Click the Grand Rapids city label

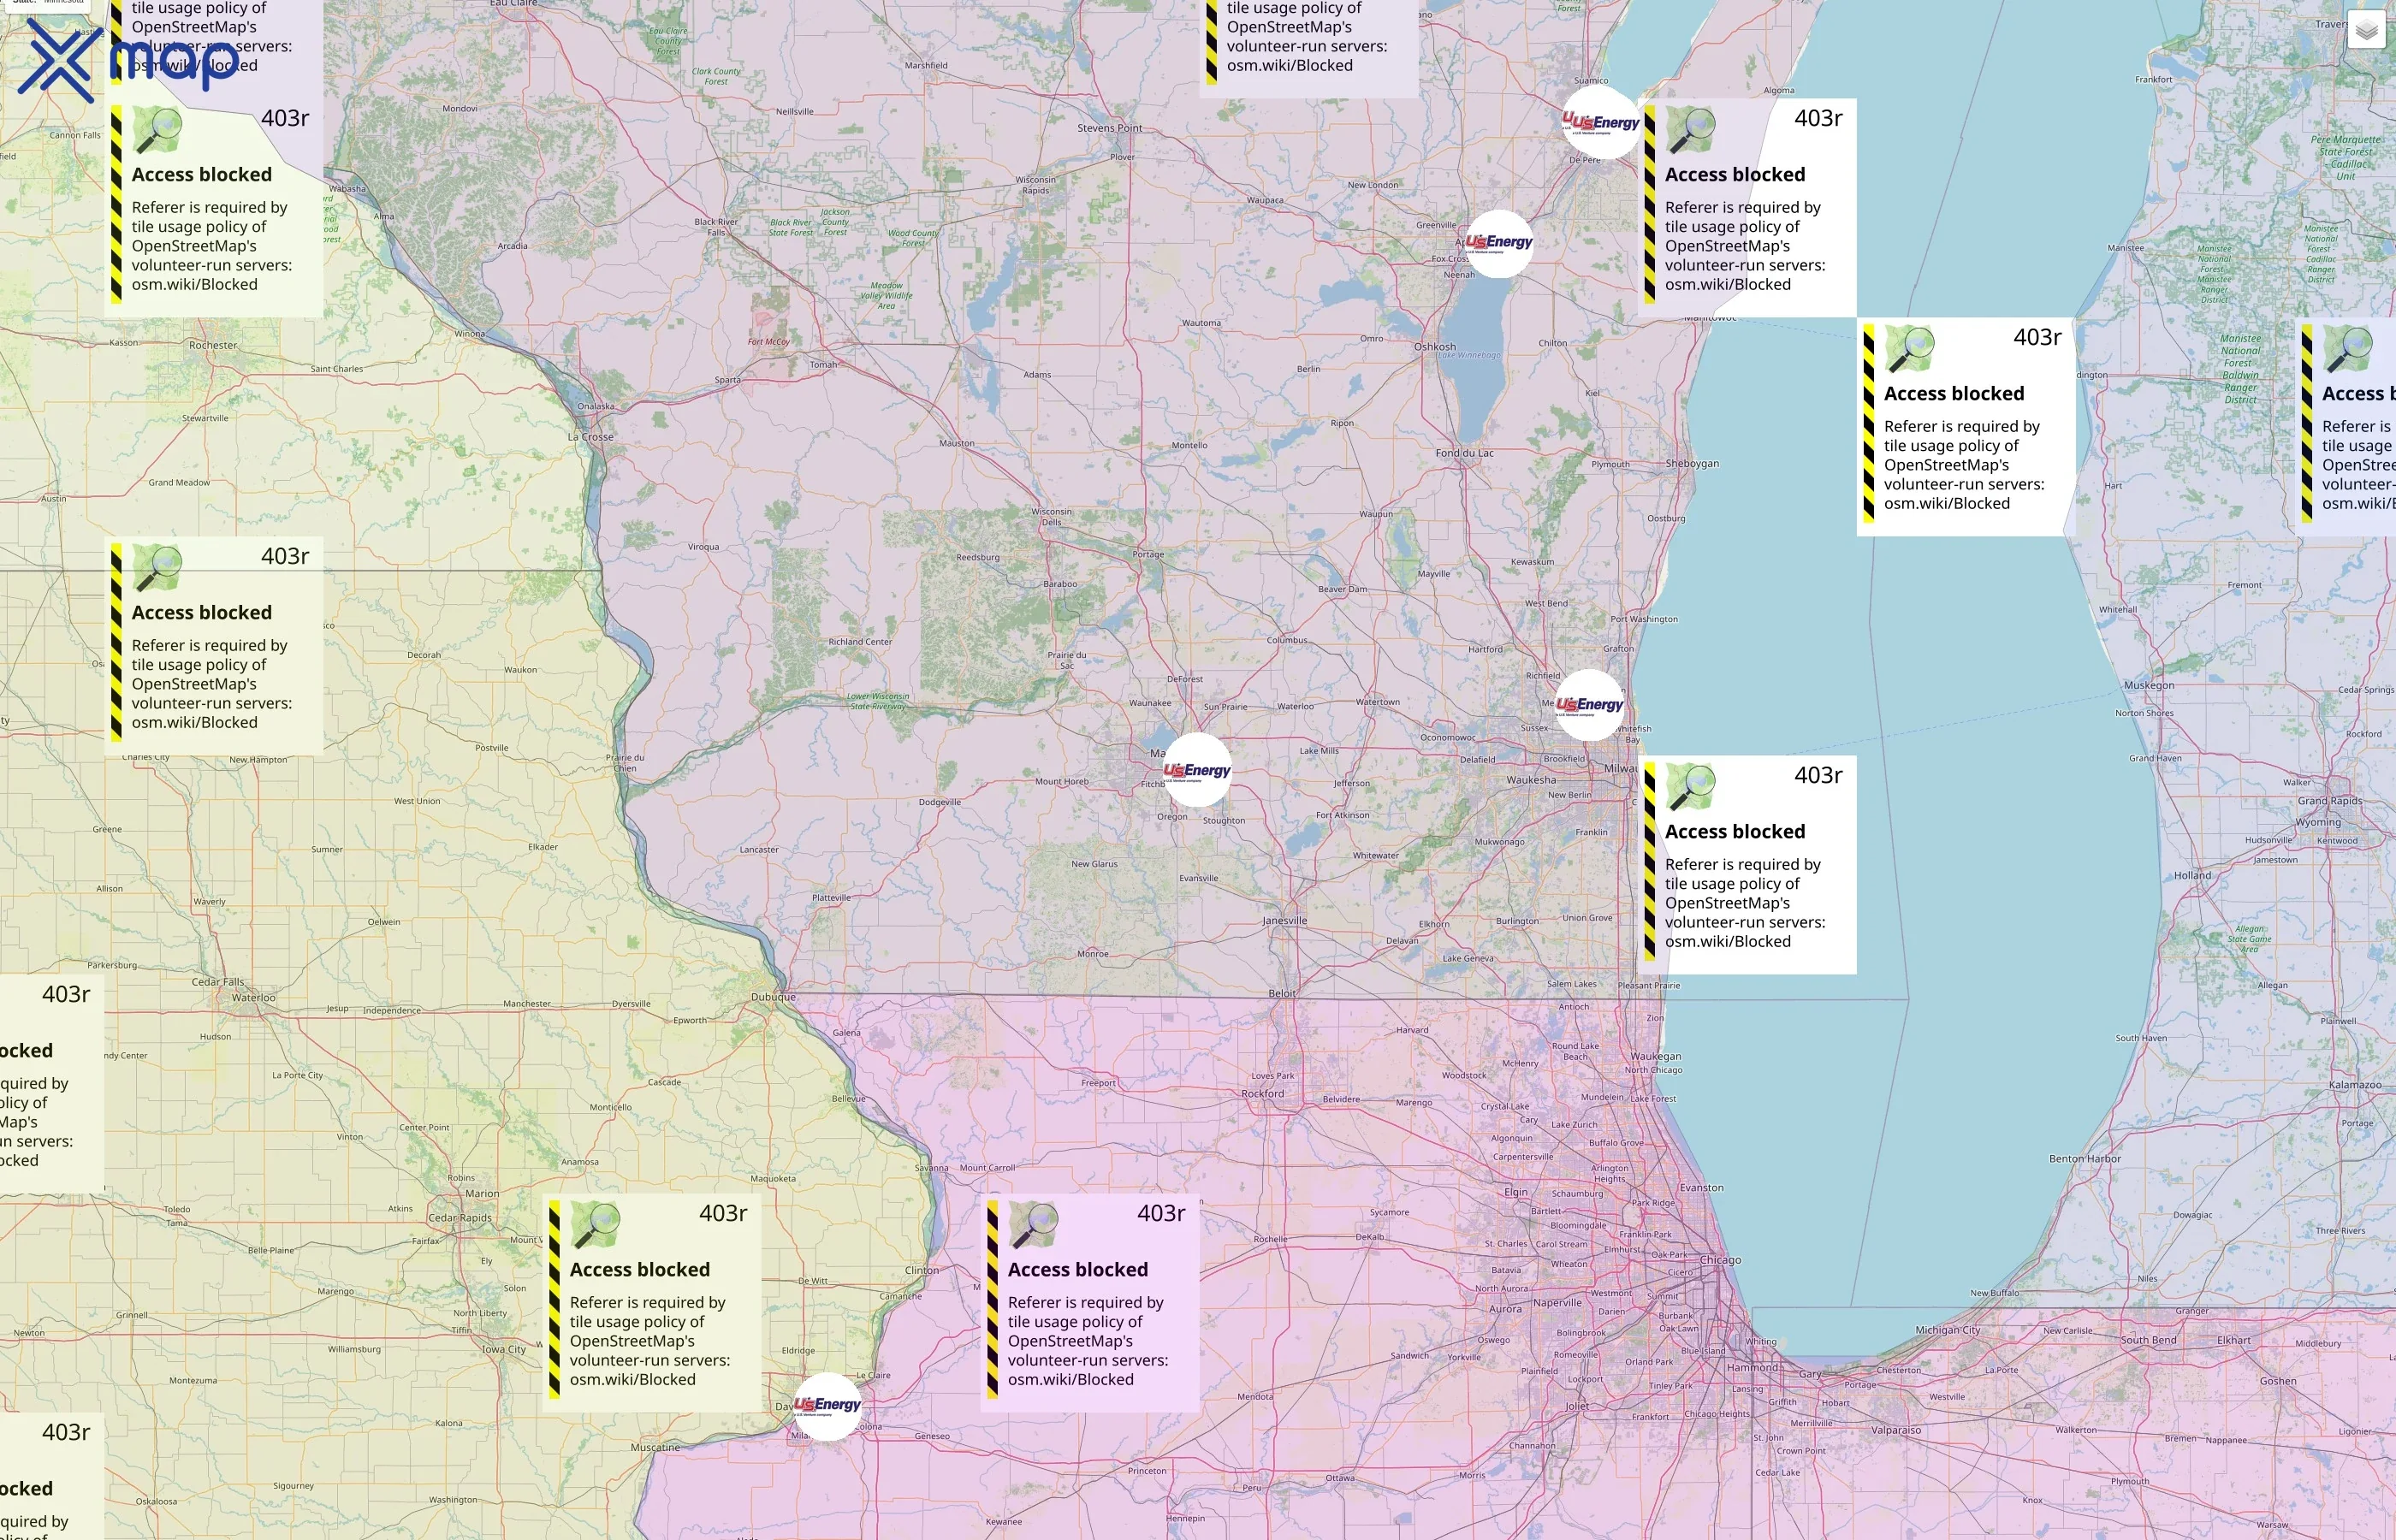pos(2330,801)
